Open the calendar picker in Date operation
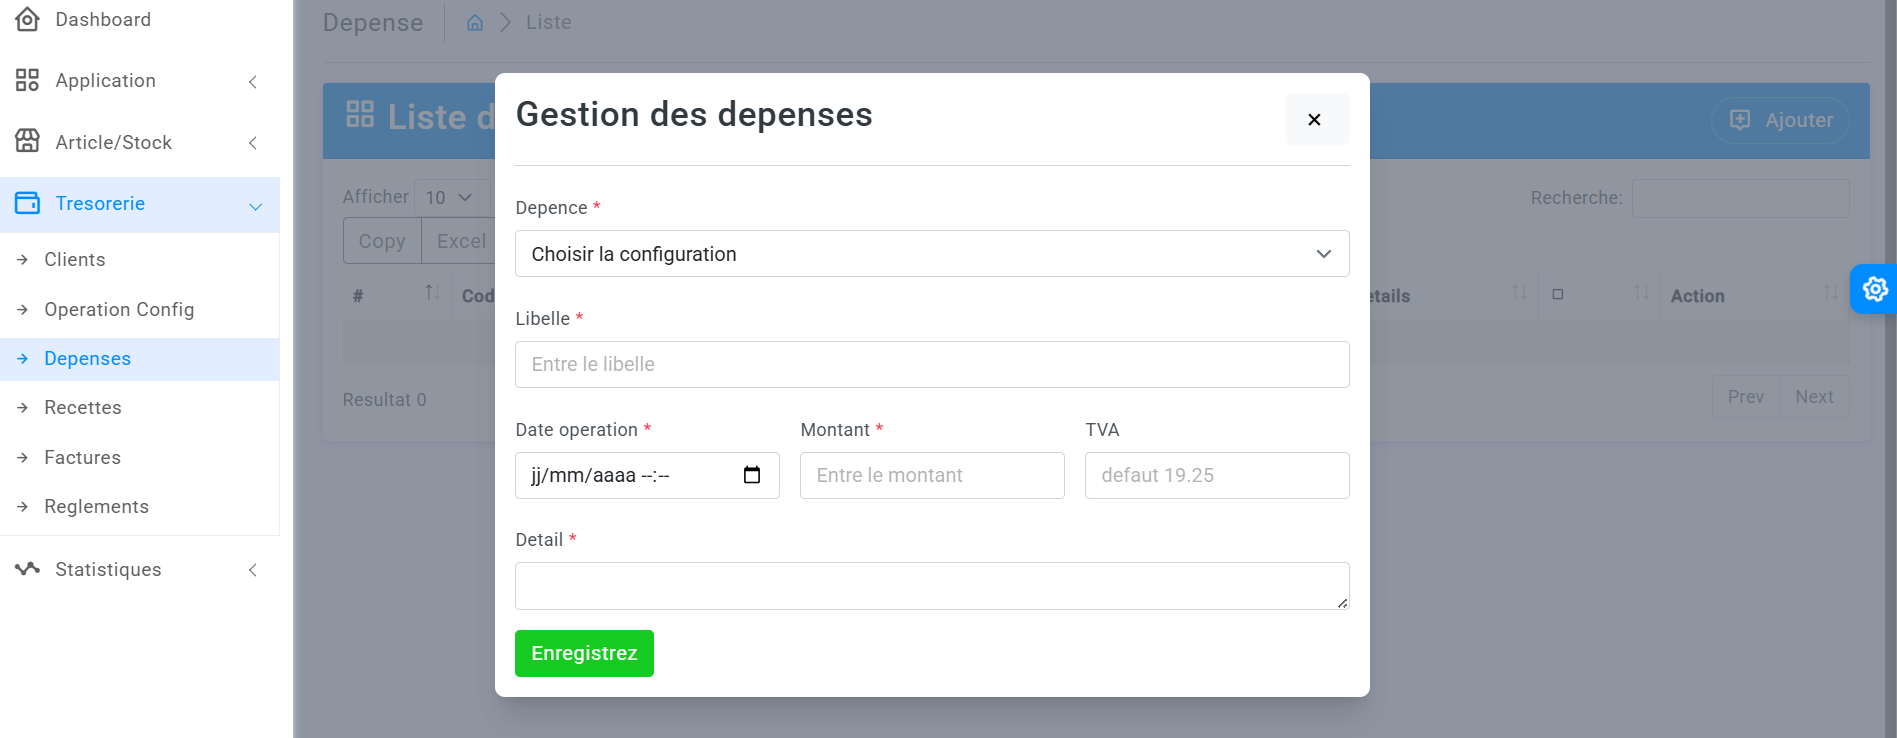The image size is (1897, 738). point(752,475)
